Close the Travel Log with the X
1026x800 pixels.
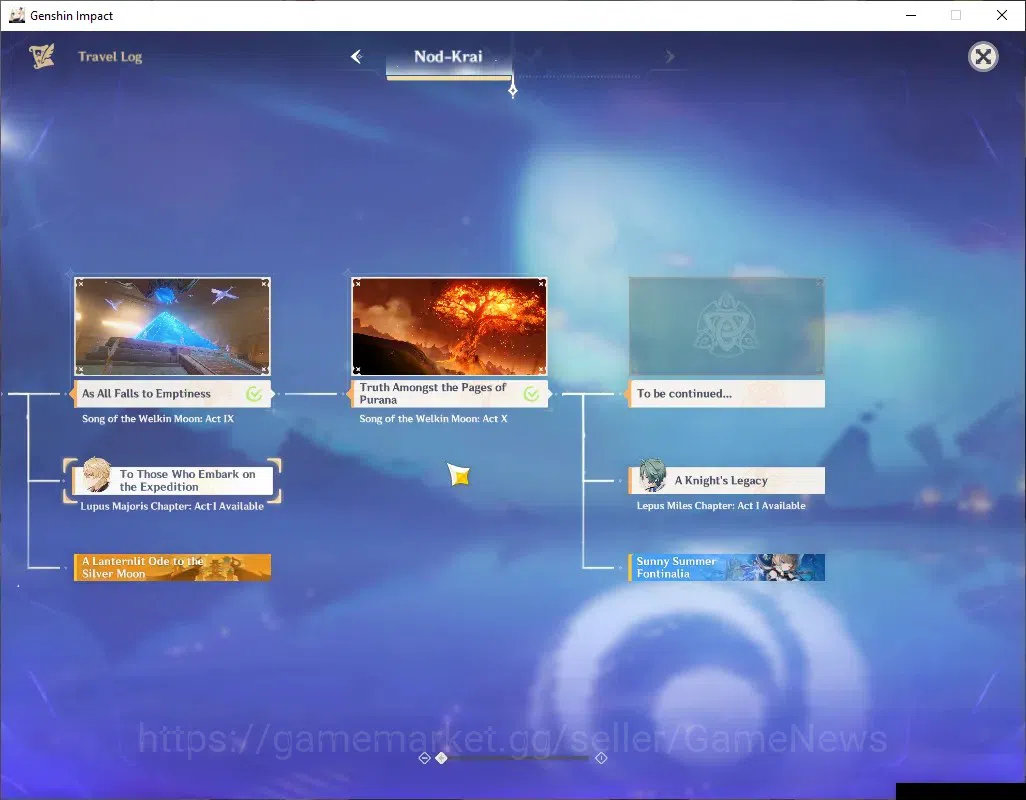983,57
